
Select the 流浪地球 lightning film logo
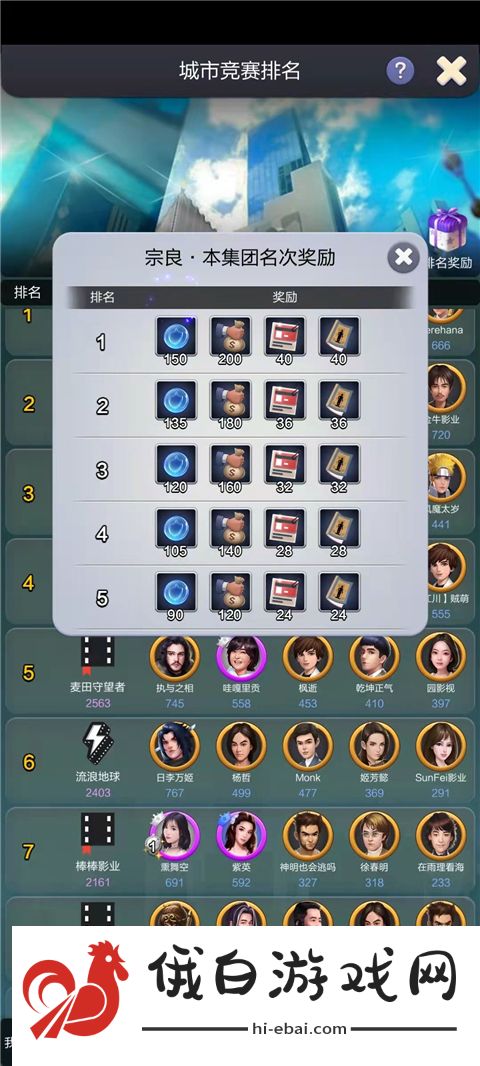pyautogui.click(x=97, y=743)
